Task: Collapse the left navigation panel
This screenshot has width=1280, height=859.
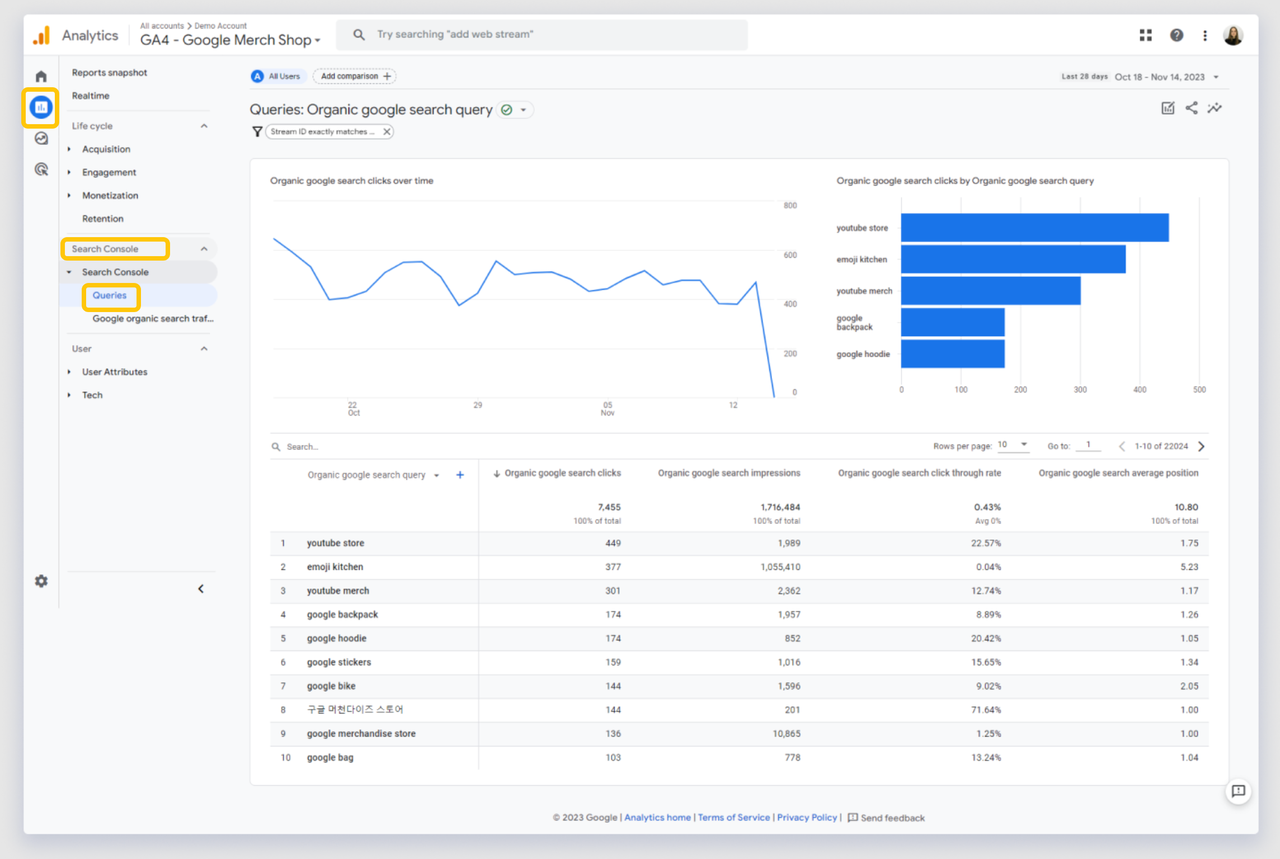Action: [201, 589]
